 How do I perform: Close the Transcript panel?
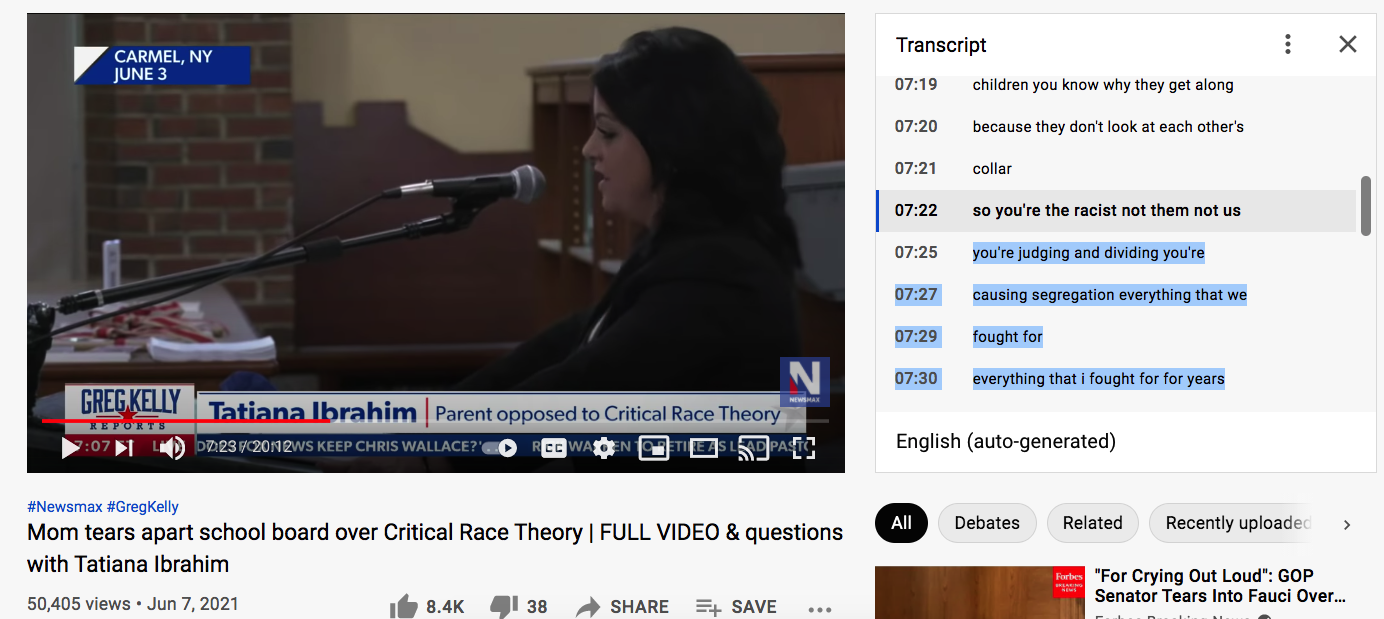point(1348,44)
